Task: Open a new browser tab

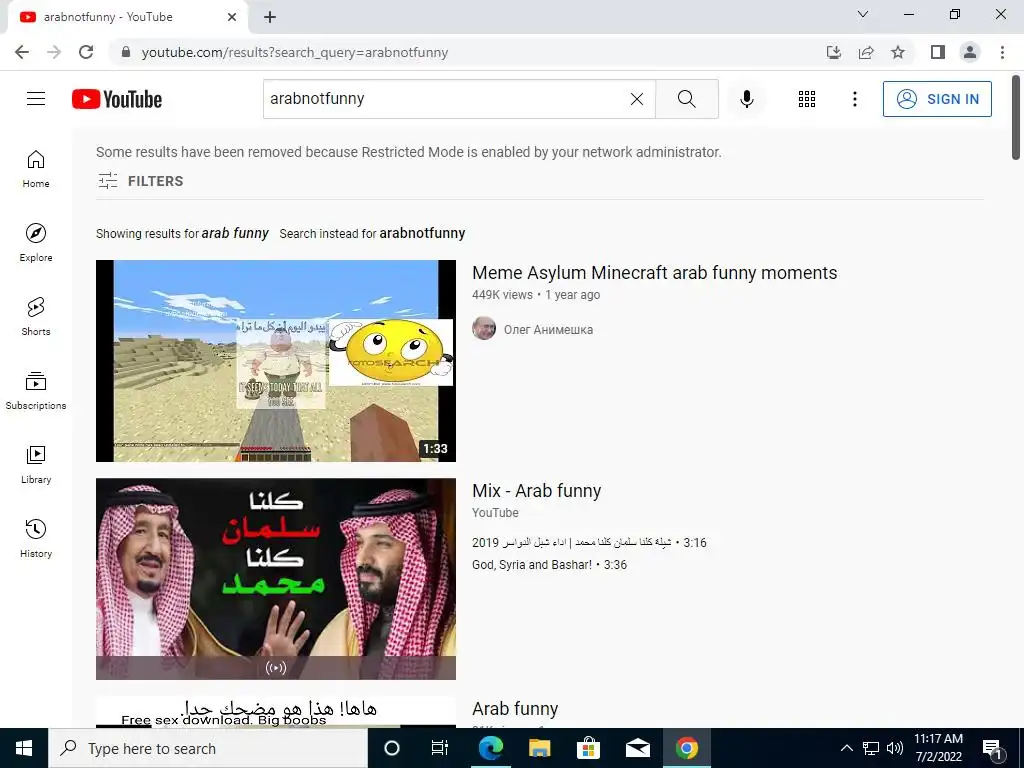Action: 270,17
